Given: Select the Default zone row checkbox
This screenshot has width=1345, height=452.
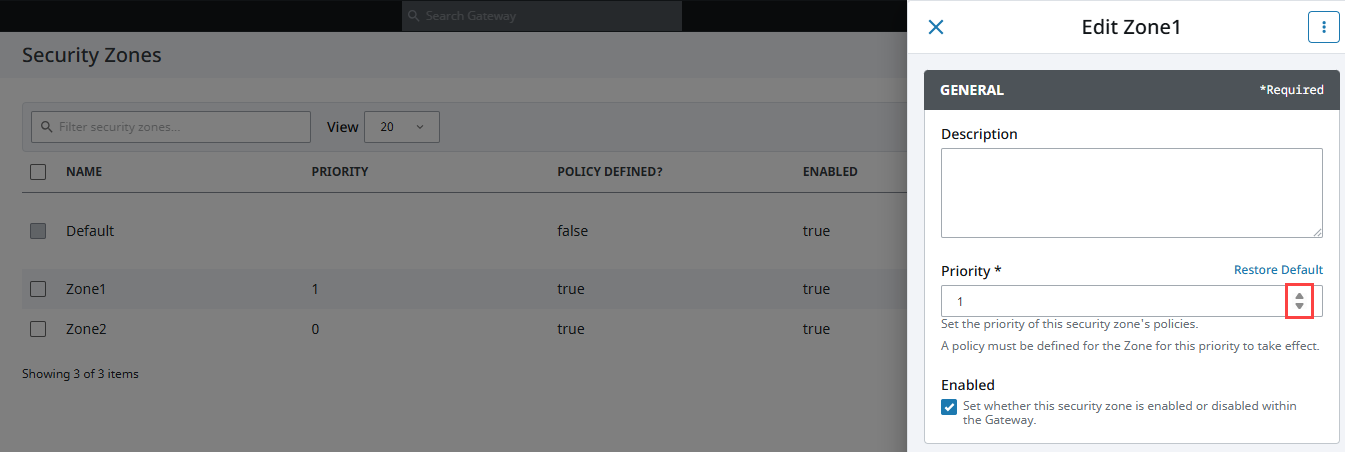Looking at the screenshot, I should 38,231.
